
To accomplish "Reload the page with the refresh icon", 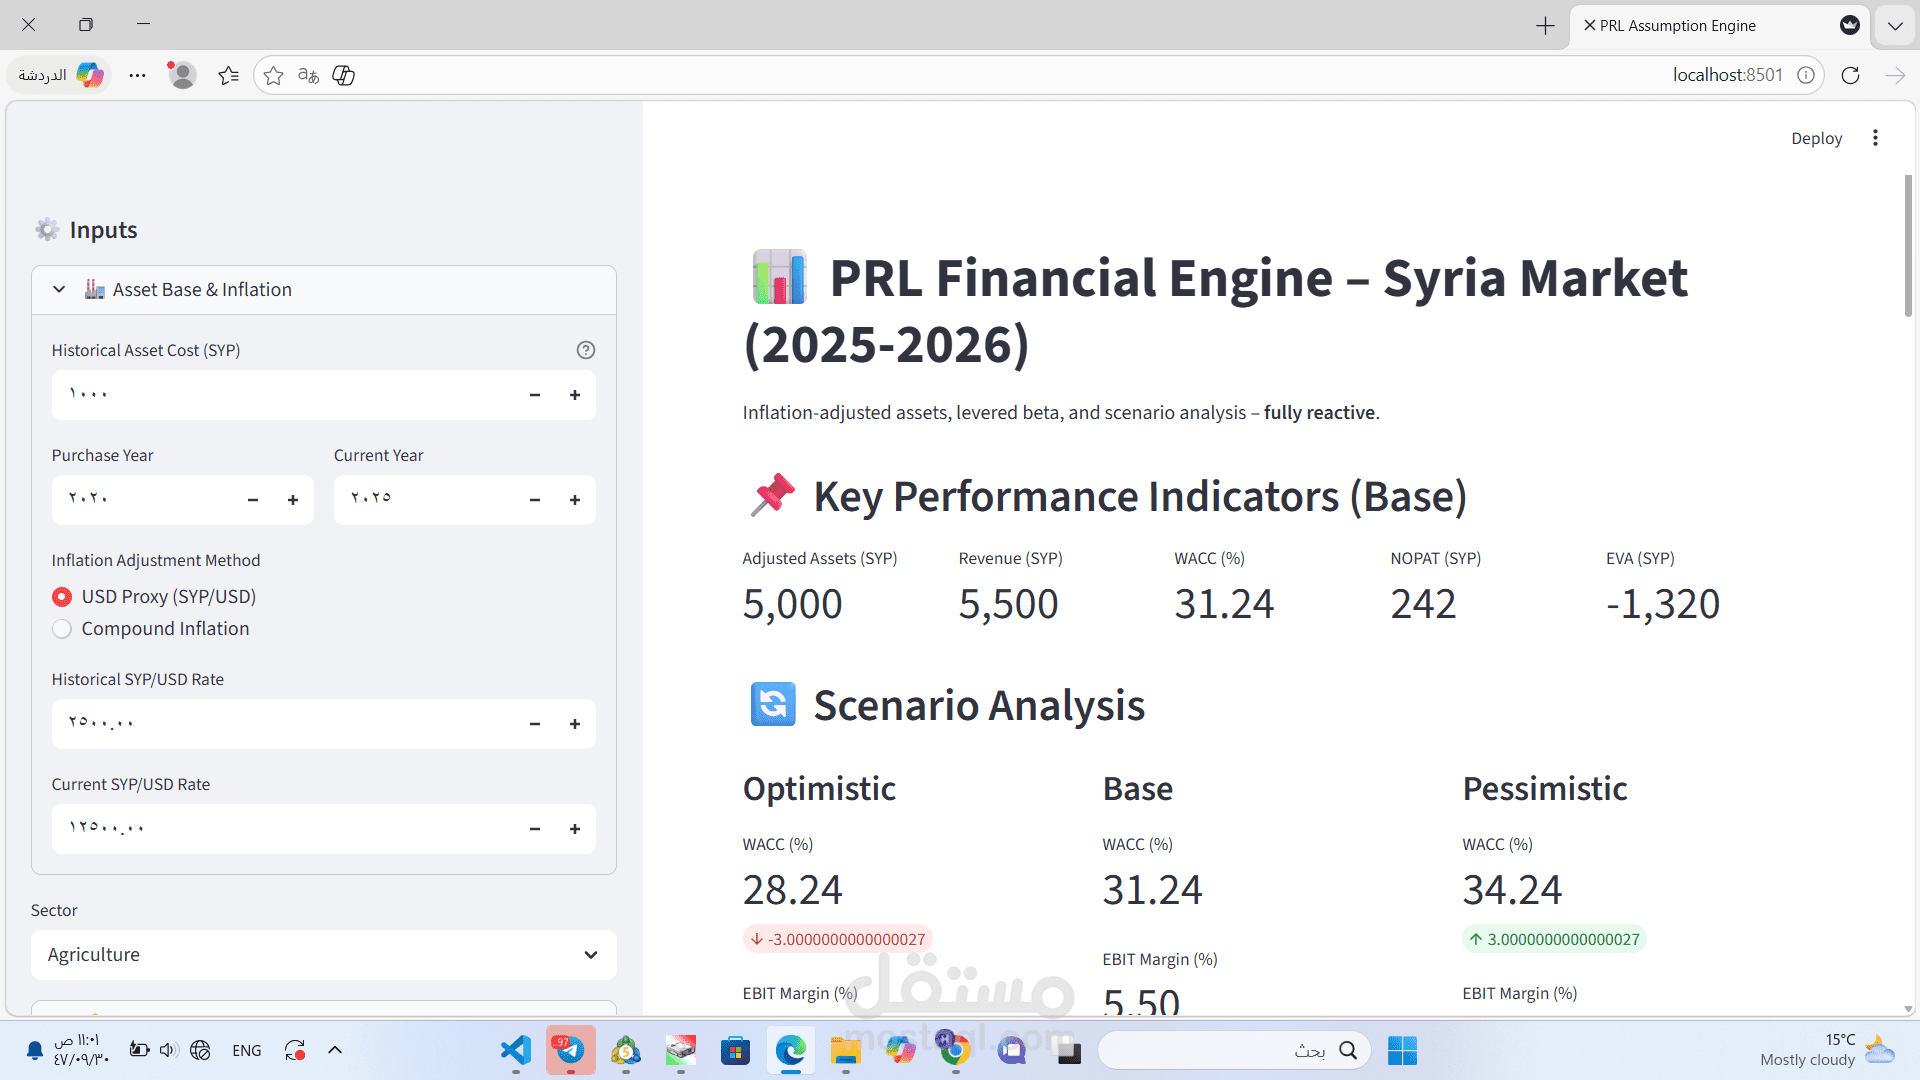I will pos(1850,75).
